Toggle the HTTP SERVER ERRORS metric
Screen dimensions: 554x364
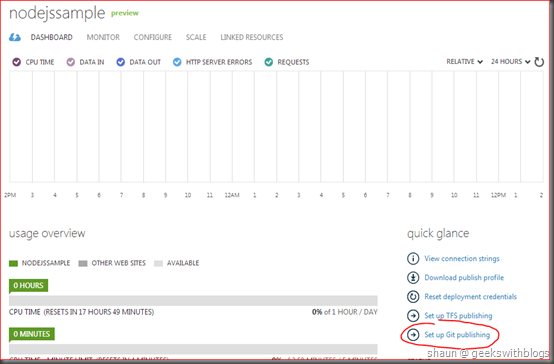pyautogui.click(x=177, y=62)
